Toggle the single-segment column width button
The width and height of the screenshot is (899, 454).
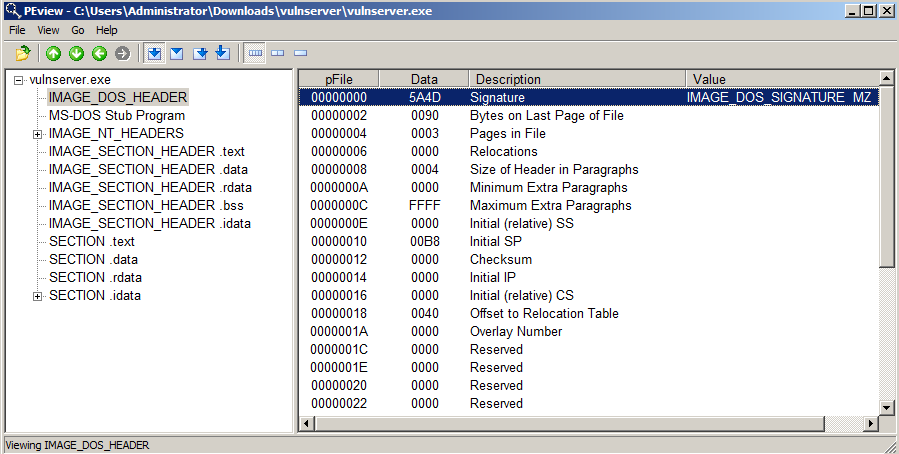pos(300,53)
